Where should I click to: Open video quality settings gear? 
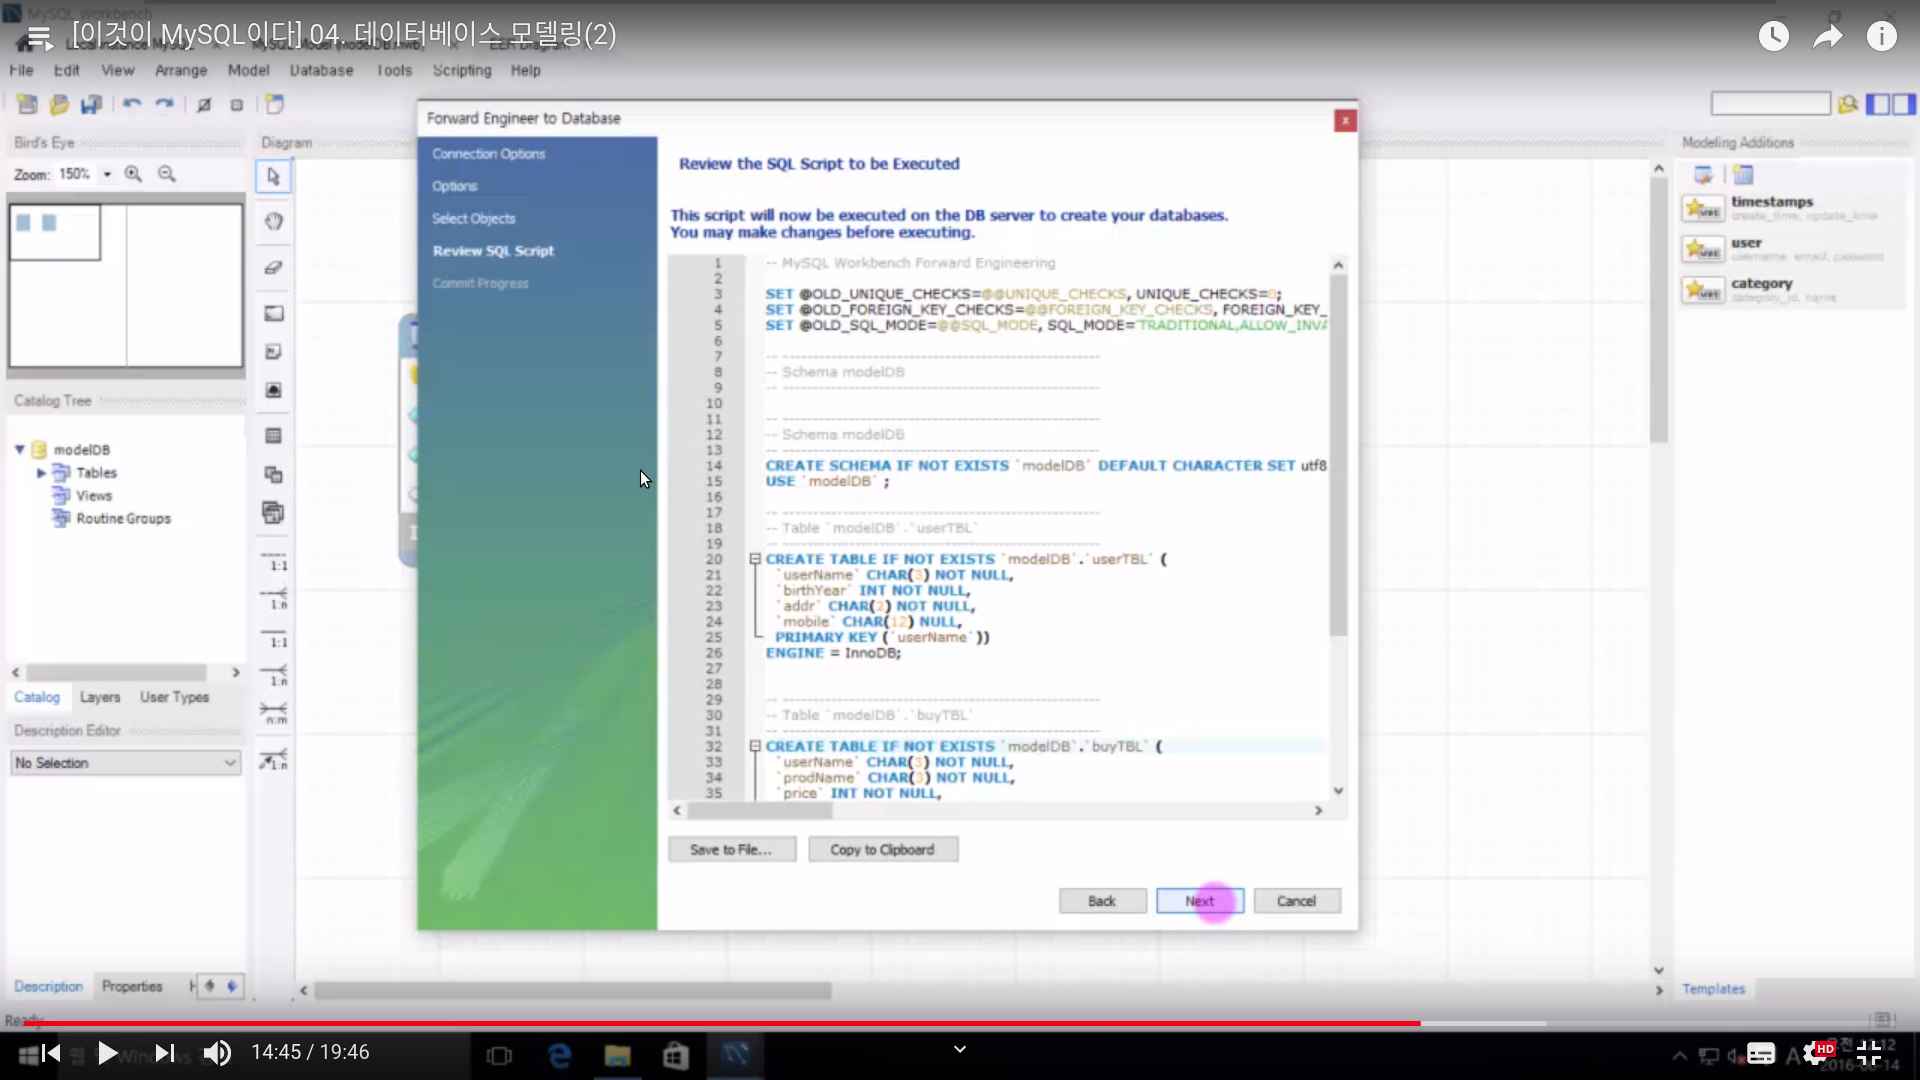(x=1816, y=1053)
